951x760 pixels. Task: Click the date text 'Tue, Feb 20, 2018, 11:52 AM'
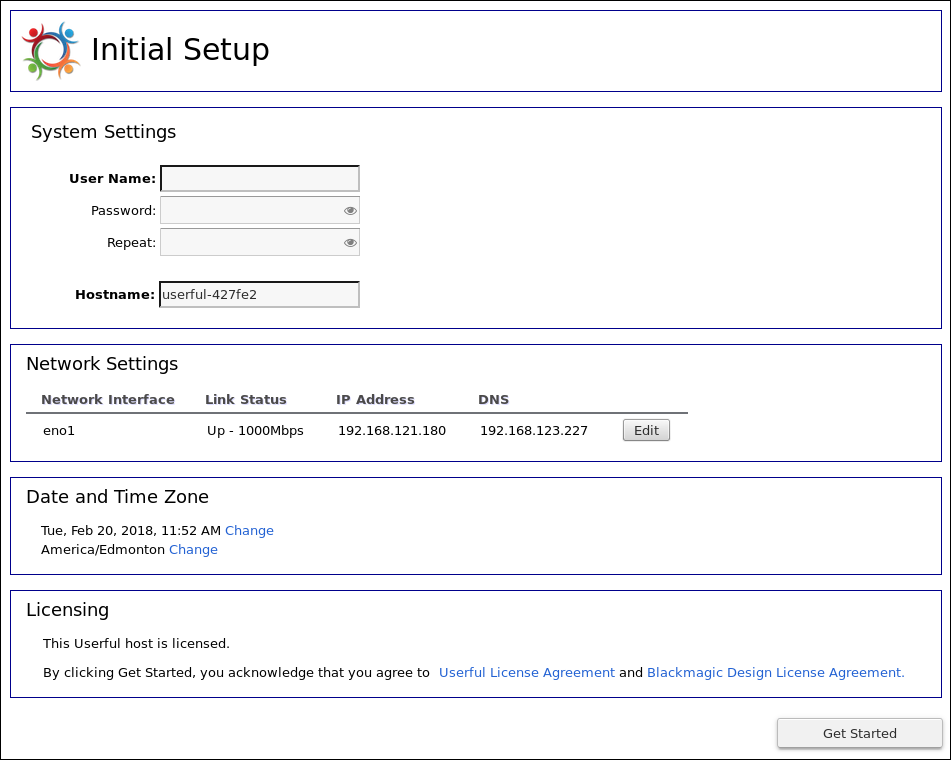coord(131,531)
